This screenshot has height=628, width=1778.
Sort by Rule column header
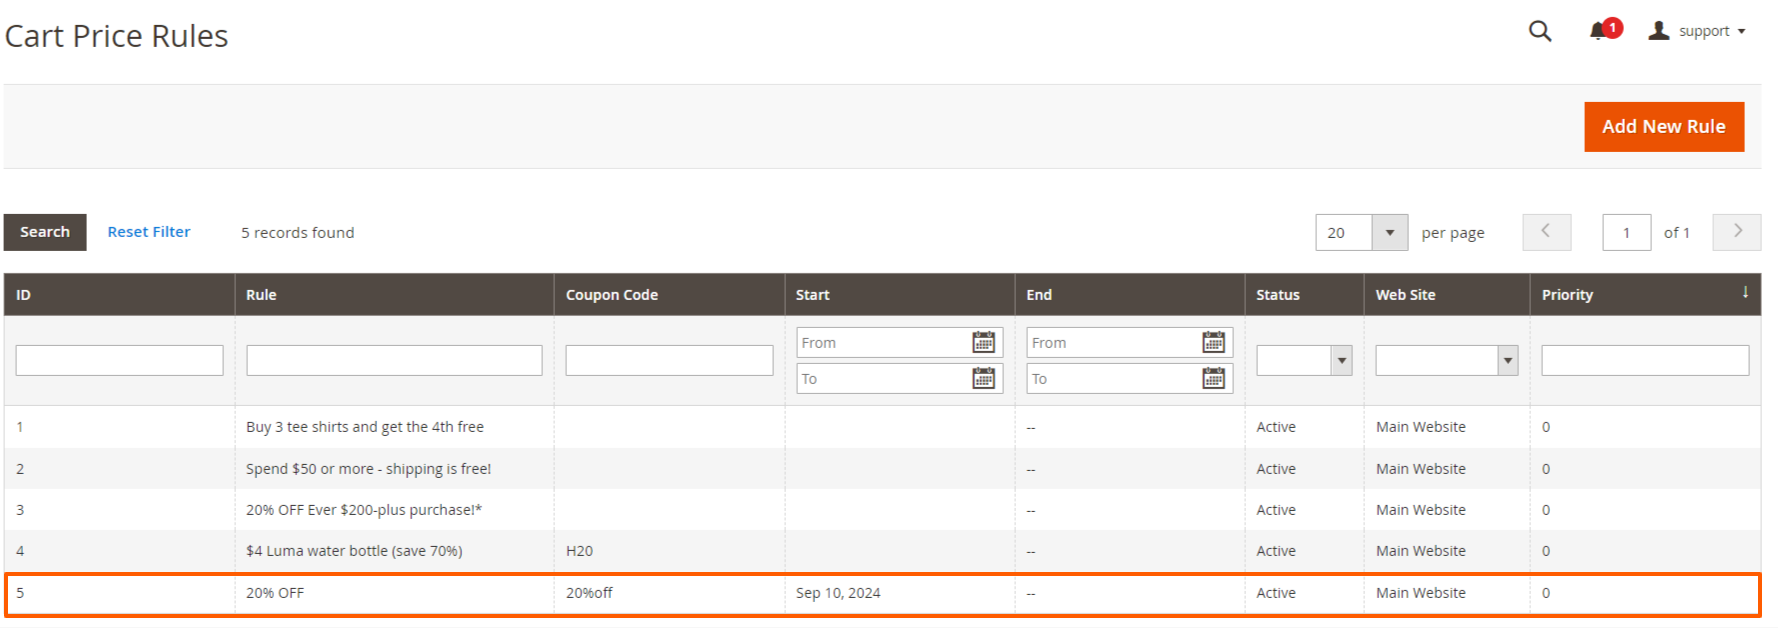pyautogui.click(x=394, y=295)
